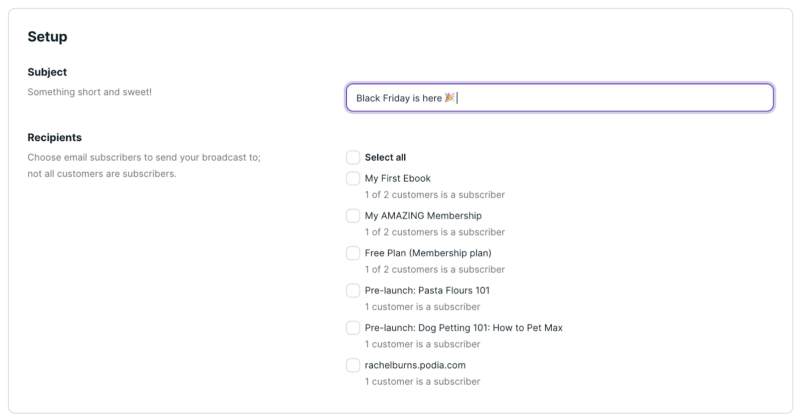
Task: Click the "Subject" field label
Action: [47, 72]
